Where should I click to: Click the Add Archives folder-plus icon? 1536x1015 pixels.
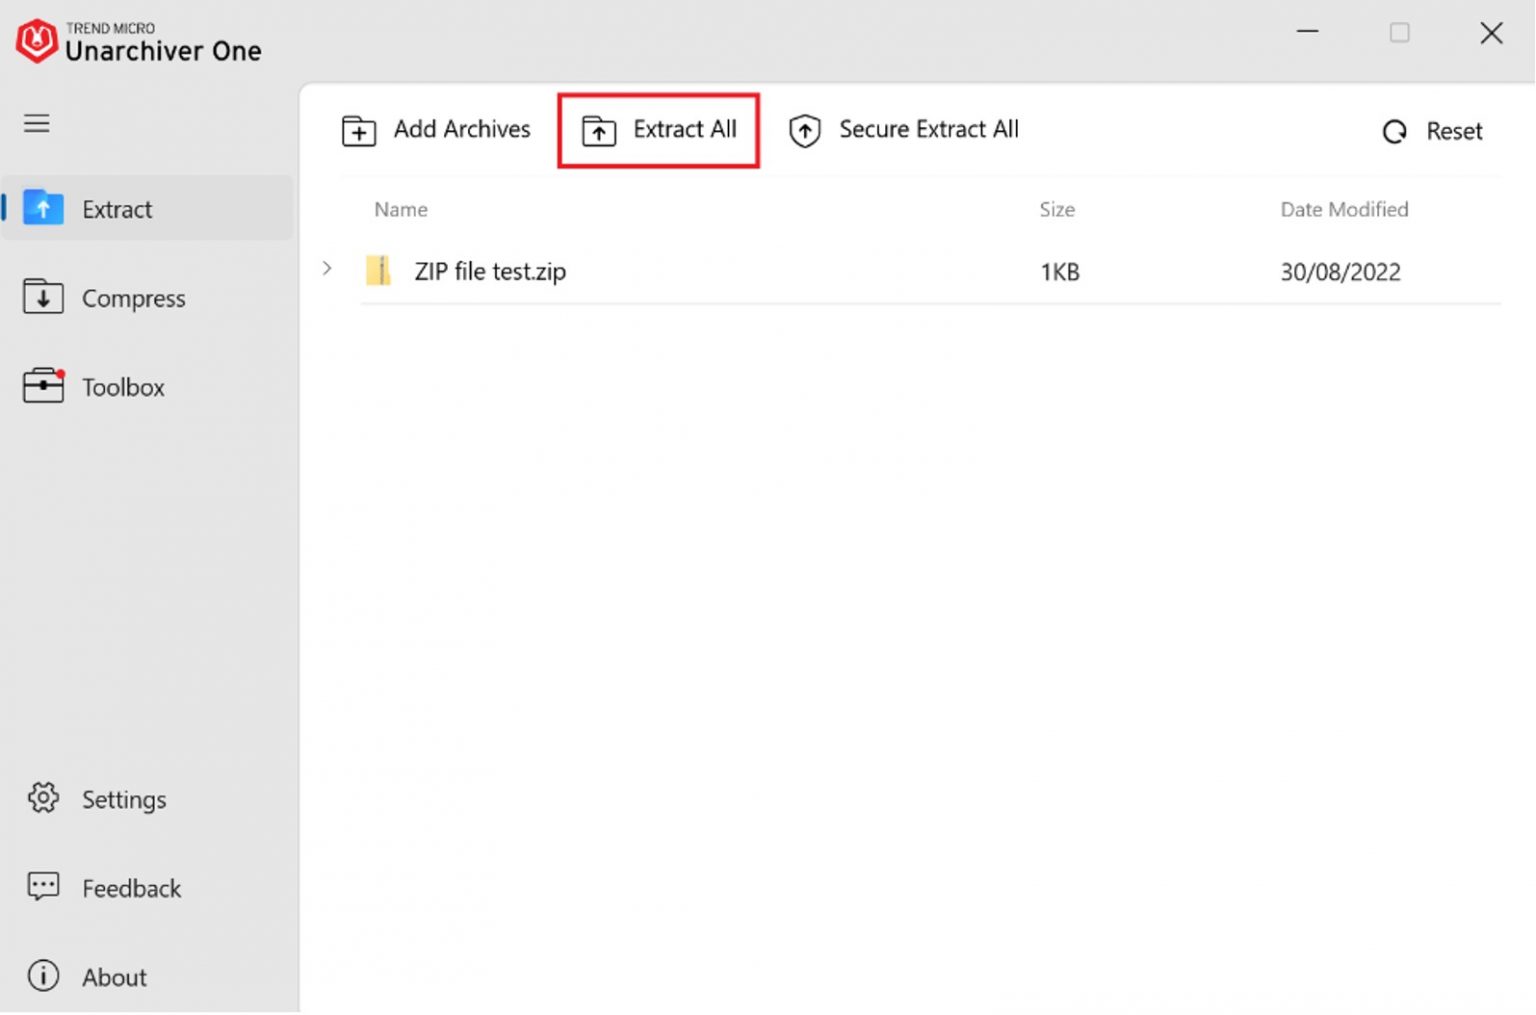358,131
